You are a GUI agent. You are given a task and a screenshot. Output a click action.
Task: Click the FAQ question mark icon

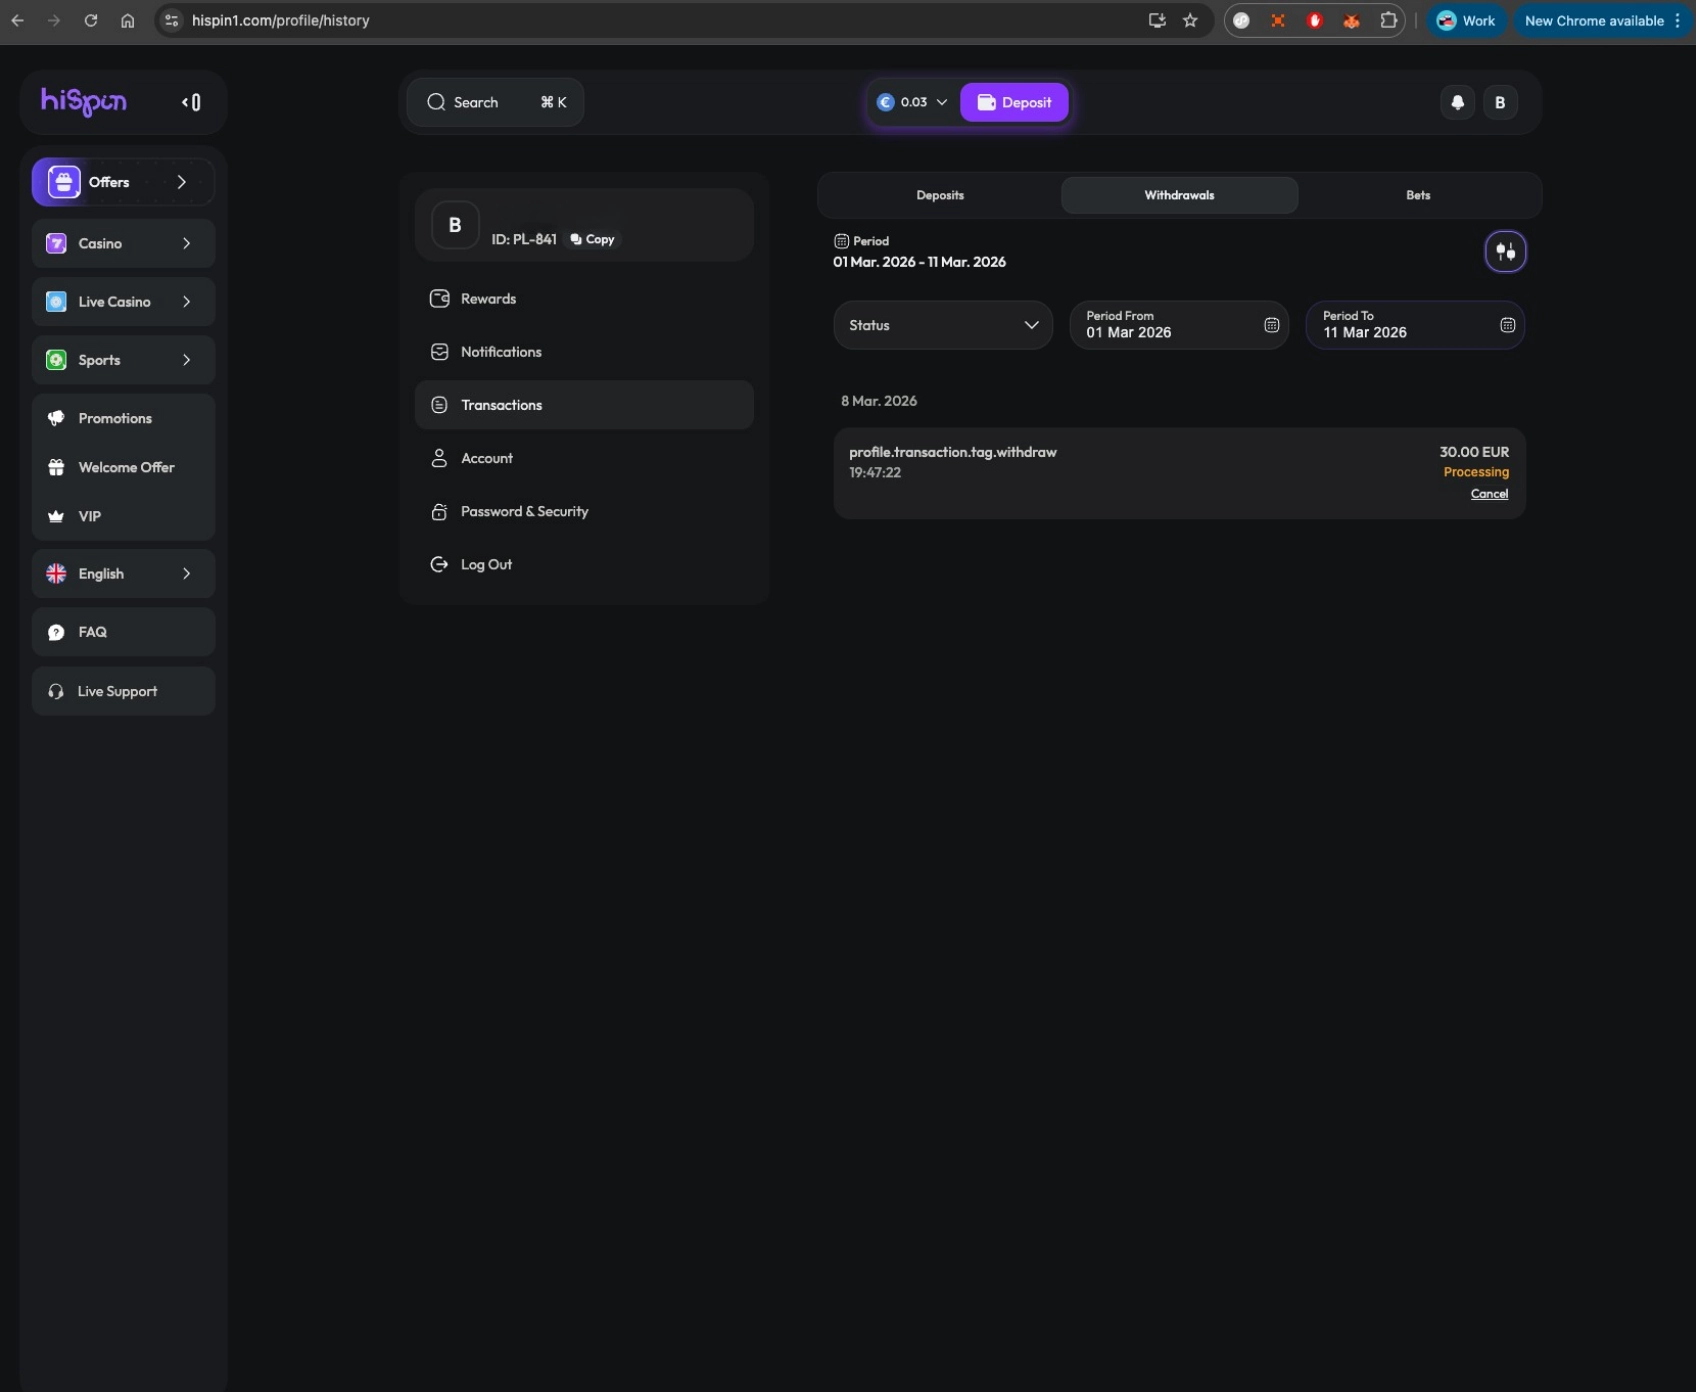(x=56, y=632)
